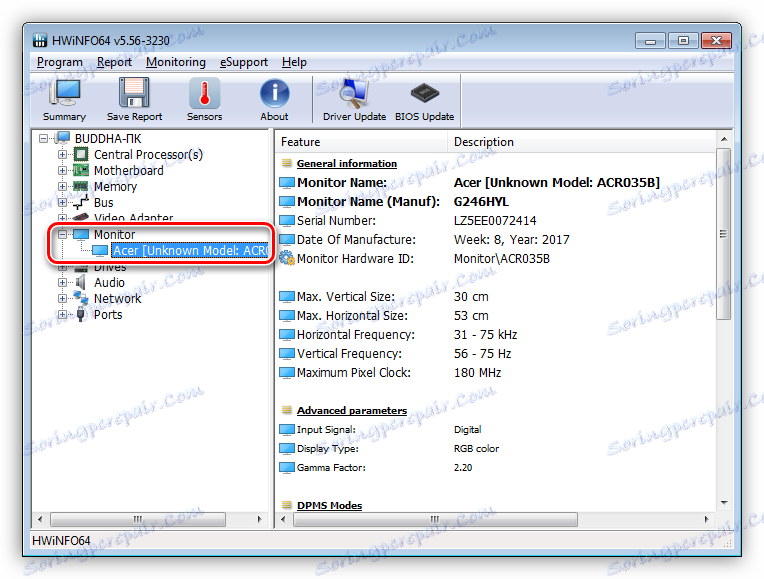Expand the Audio node
The width and height of the screenshot is (764, 579).
tap(62, 283)
